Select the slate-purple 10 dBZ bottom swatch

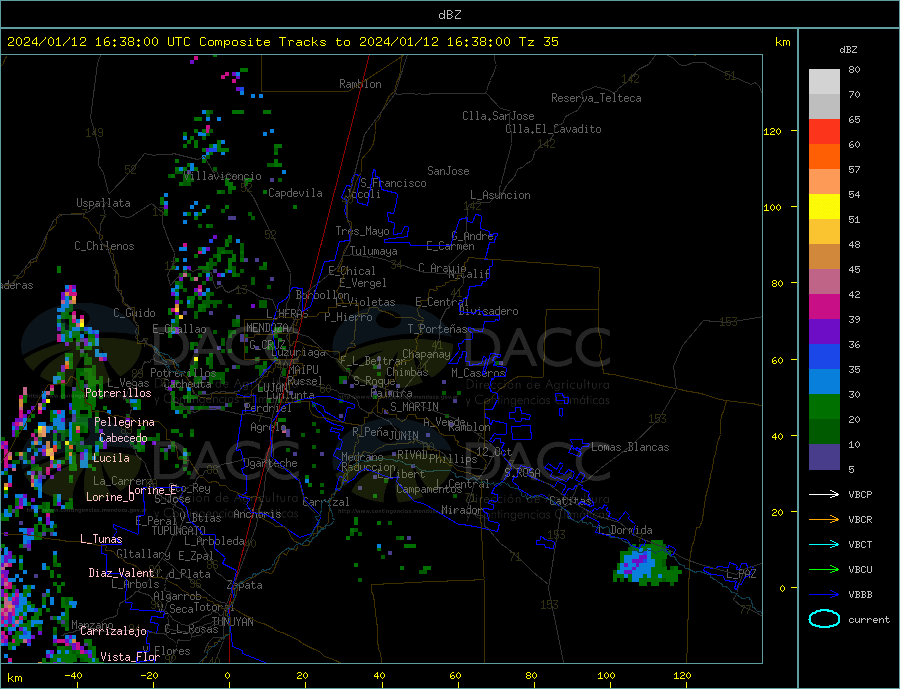[824, 457]
